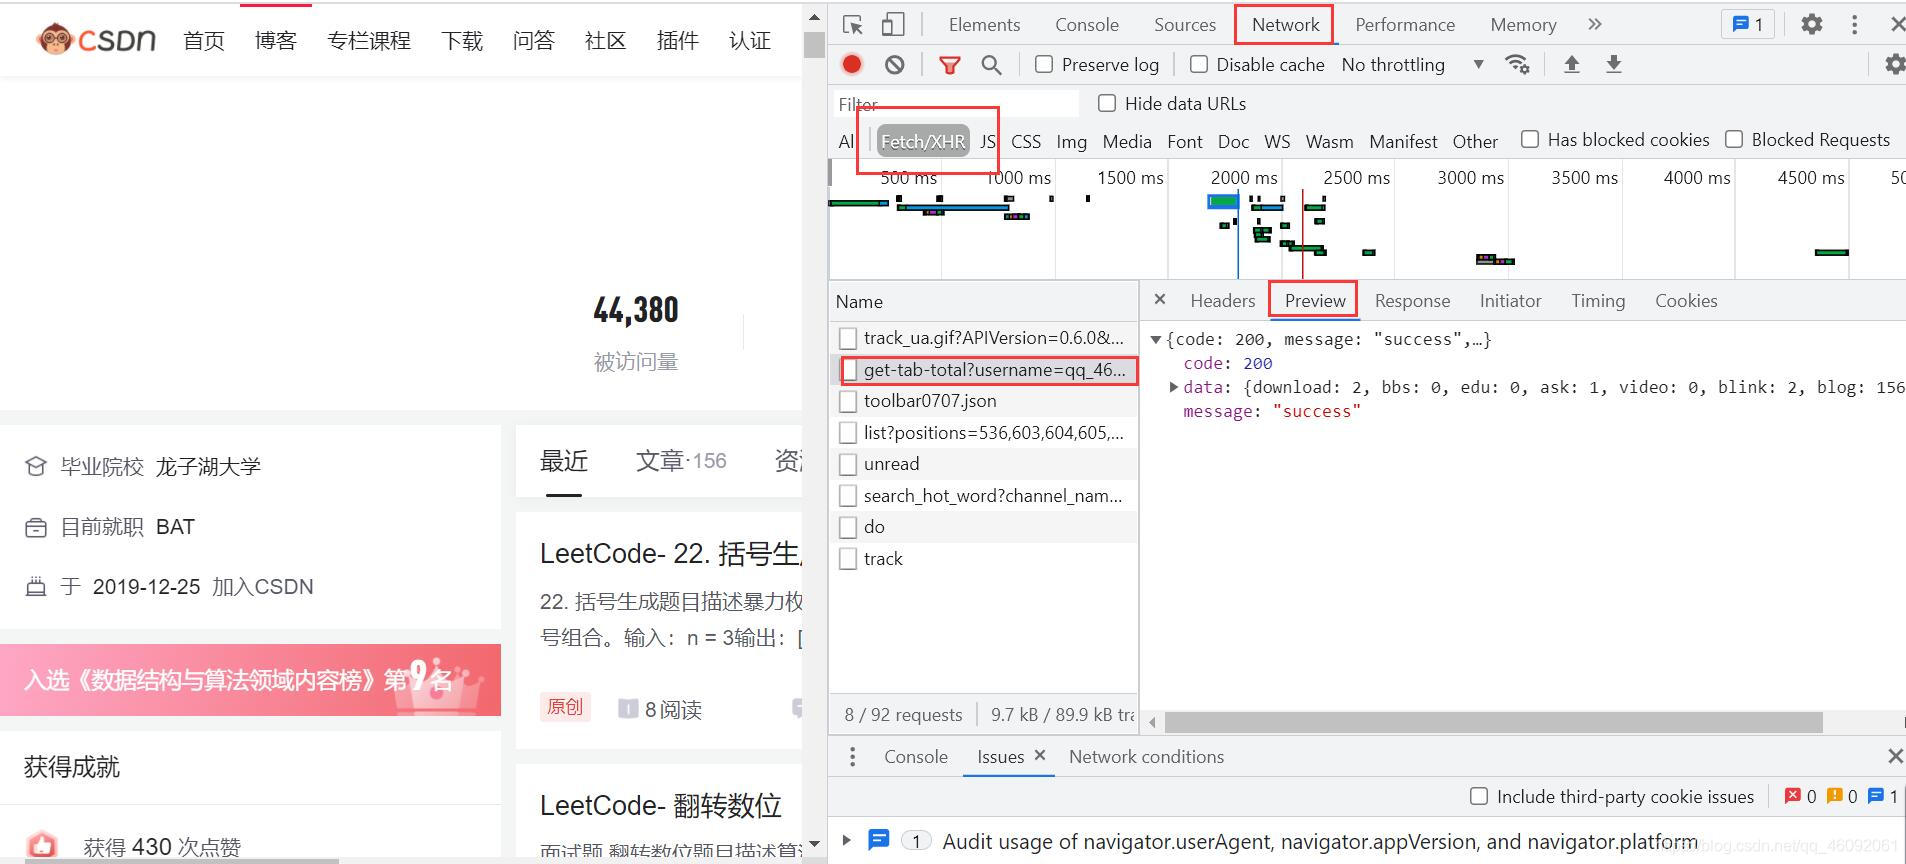Switch to the Console tab
1906x864 pixels.
click(1087, 24)
